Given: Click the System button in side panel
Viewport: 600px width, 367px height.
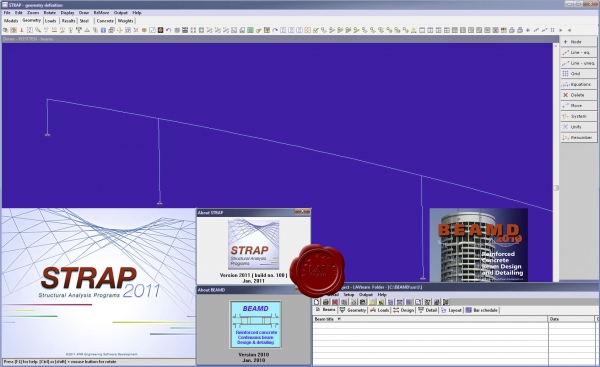Looking at the screenshot, I should (x=579, y=116).
